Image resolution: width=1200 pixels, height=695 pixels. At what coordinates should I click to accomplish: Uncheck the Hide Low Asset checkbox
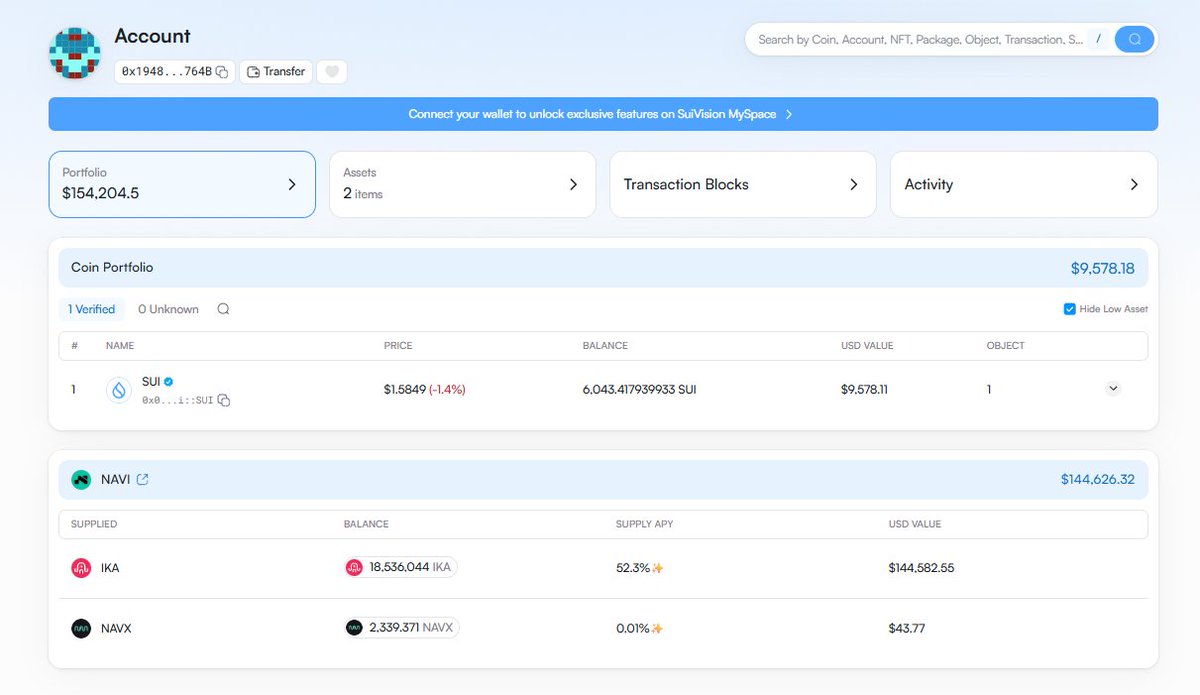tap(1069, 309)
